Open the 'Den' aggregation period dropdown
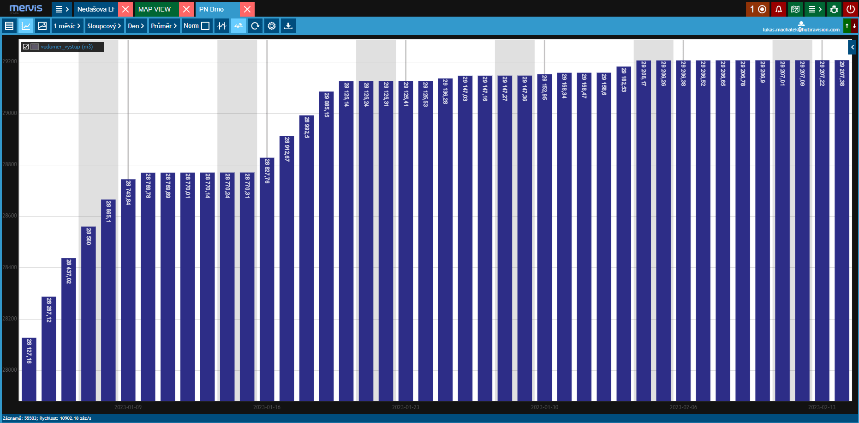859x423 pixels. [135, 25]
